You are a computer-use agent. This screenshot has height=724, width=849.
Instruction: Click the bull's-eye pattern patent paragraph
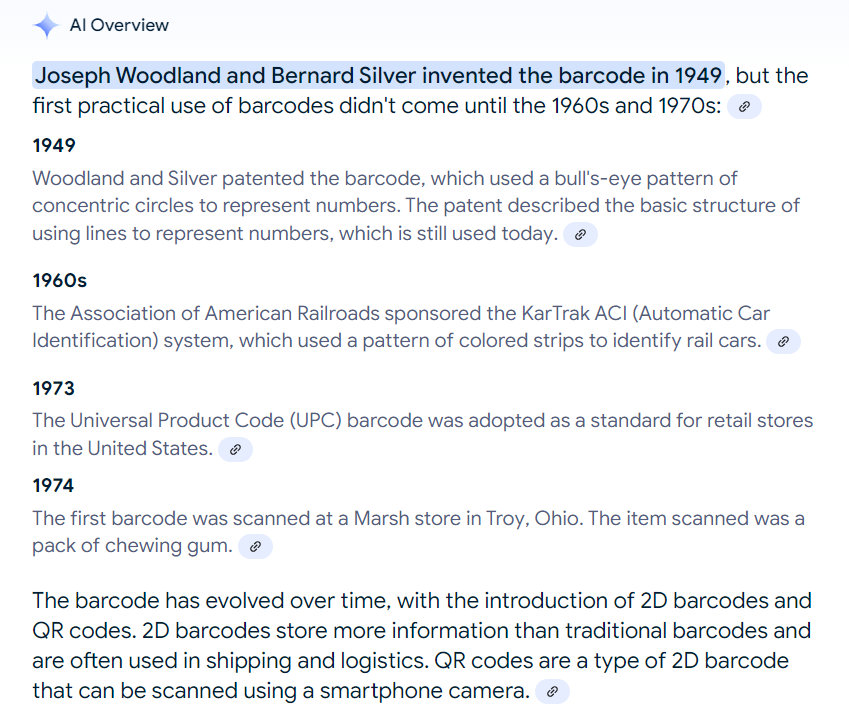pos(400,206)
